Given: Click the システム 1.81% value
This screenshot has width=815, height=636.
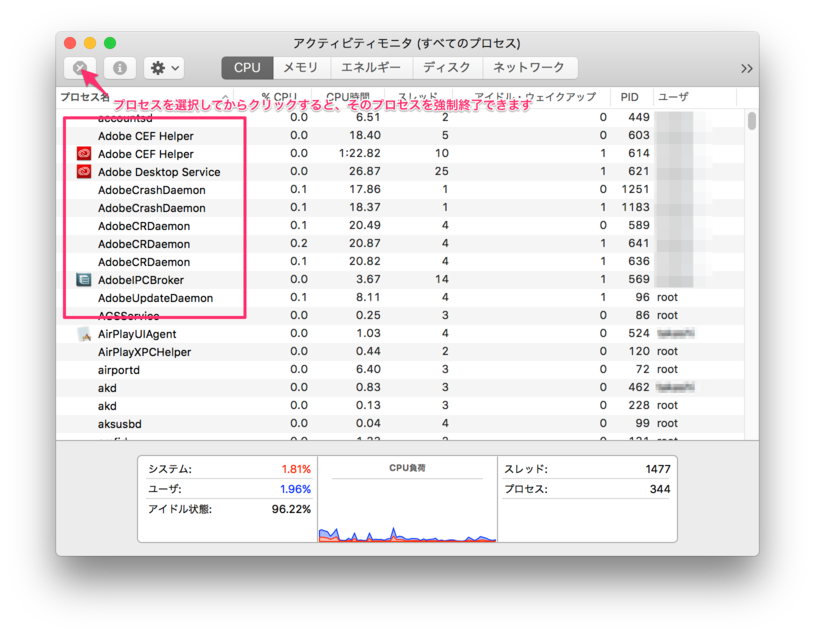Looking at the screenshot, I should [296, 469].
